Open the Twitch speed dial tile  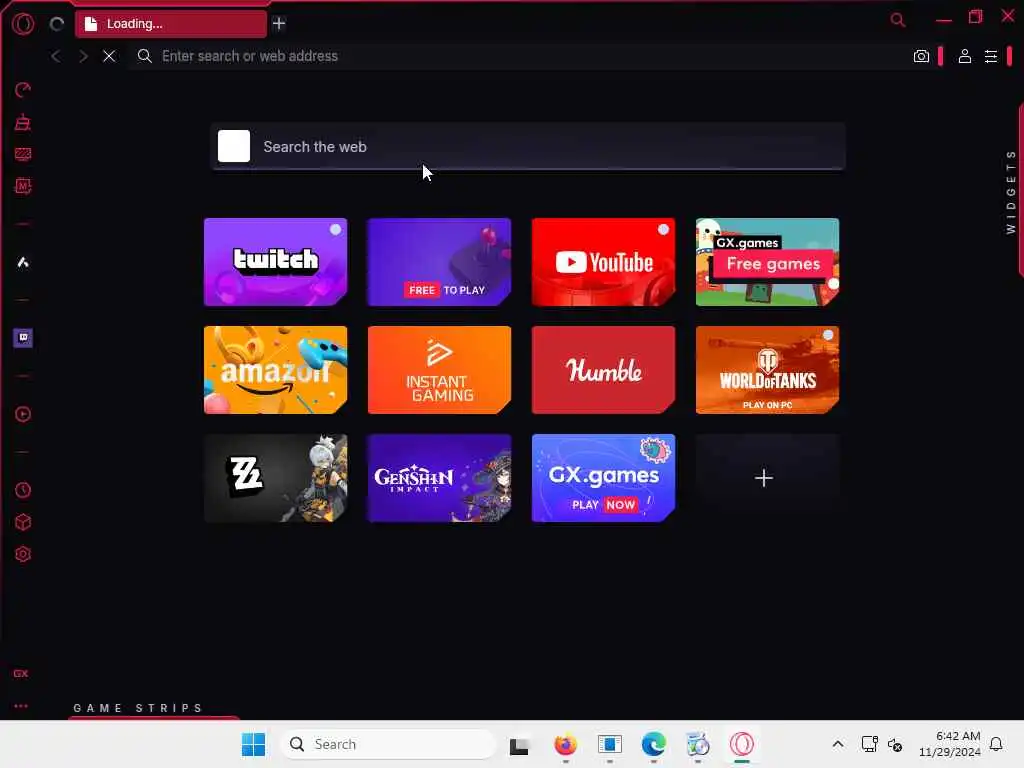276,262
